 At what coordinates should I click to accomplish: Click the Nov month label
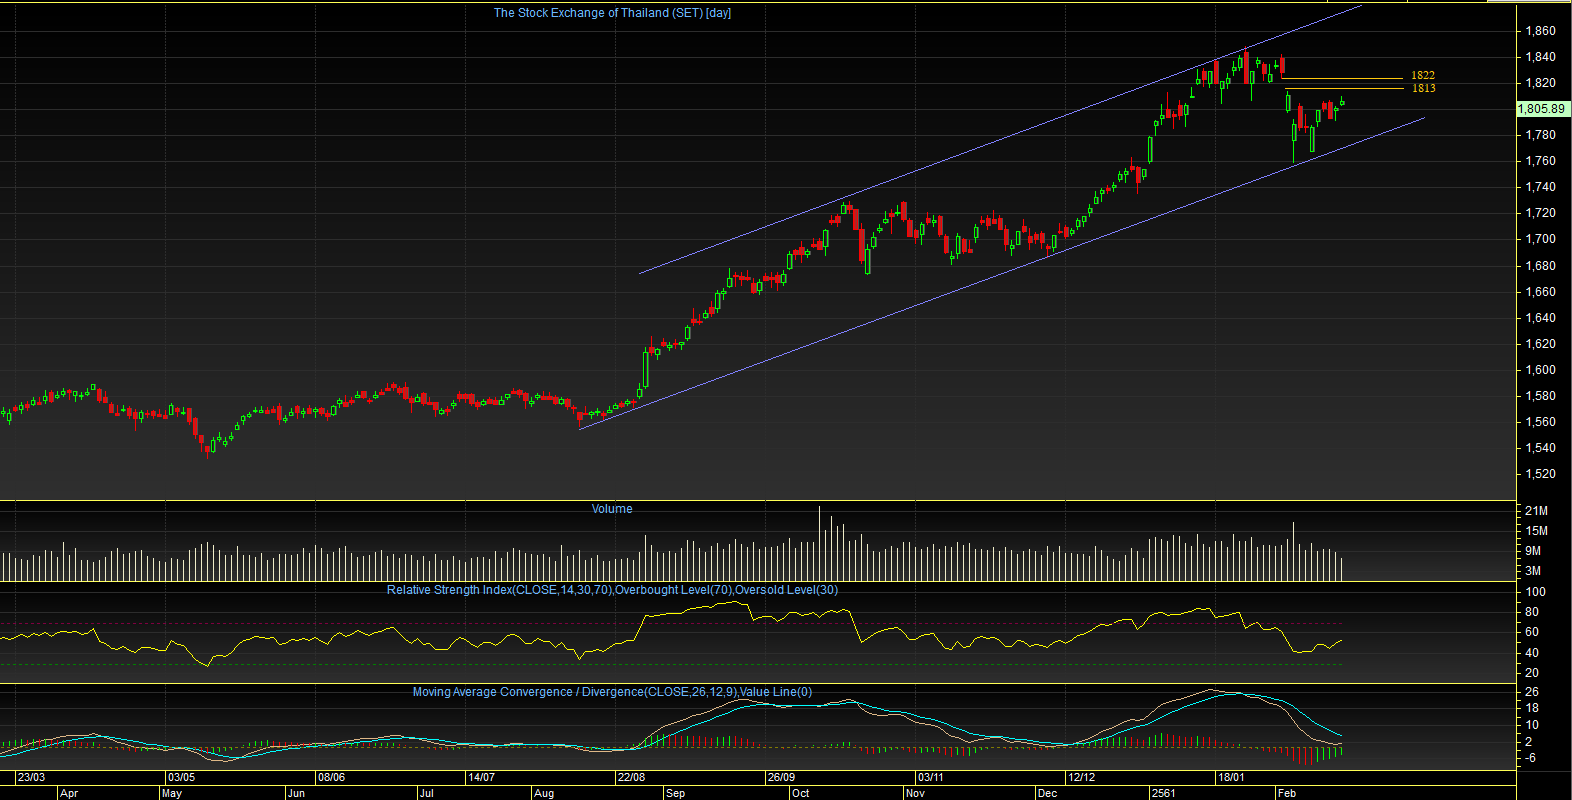click(x=915, y=793)
